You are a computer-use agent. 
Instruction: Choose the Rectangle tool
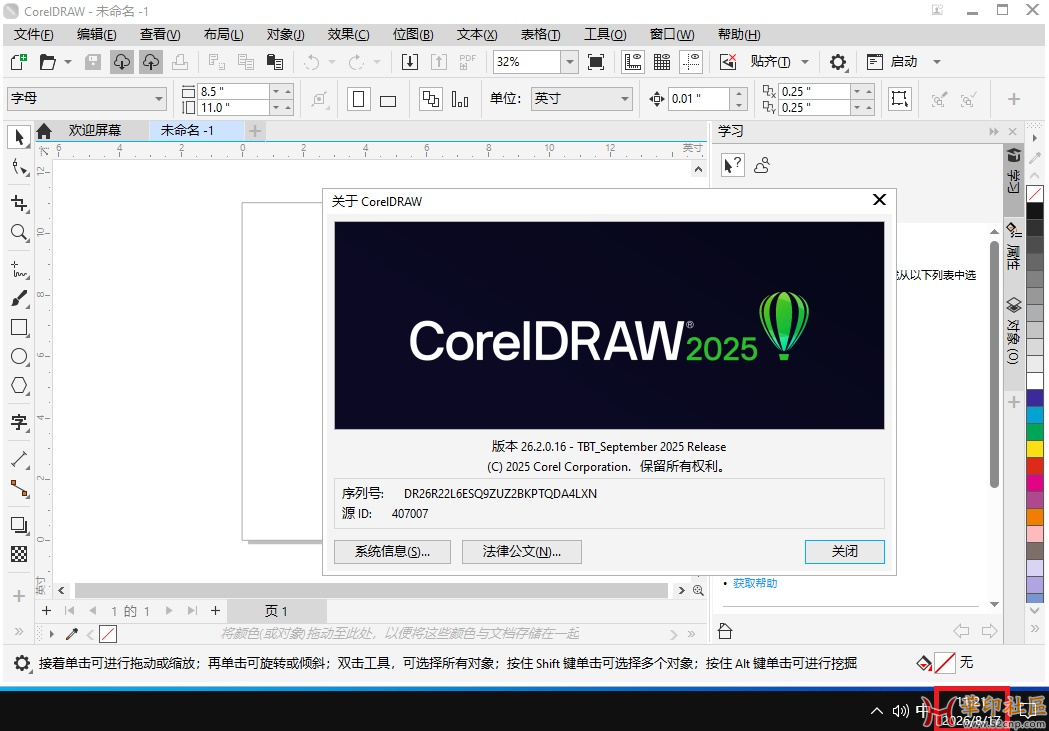click(x=19, y=327)
